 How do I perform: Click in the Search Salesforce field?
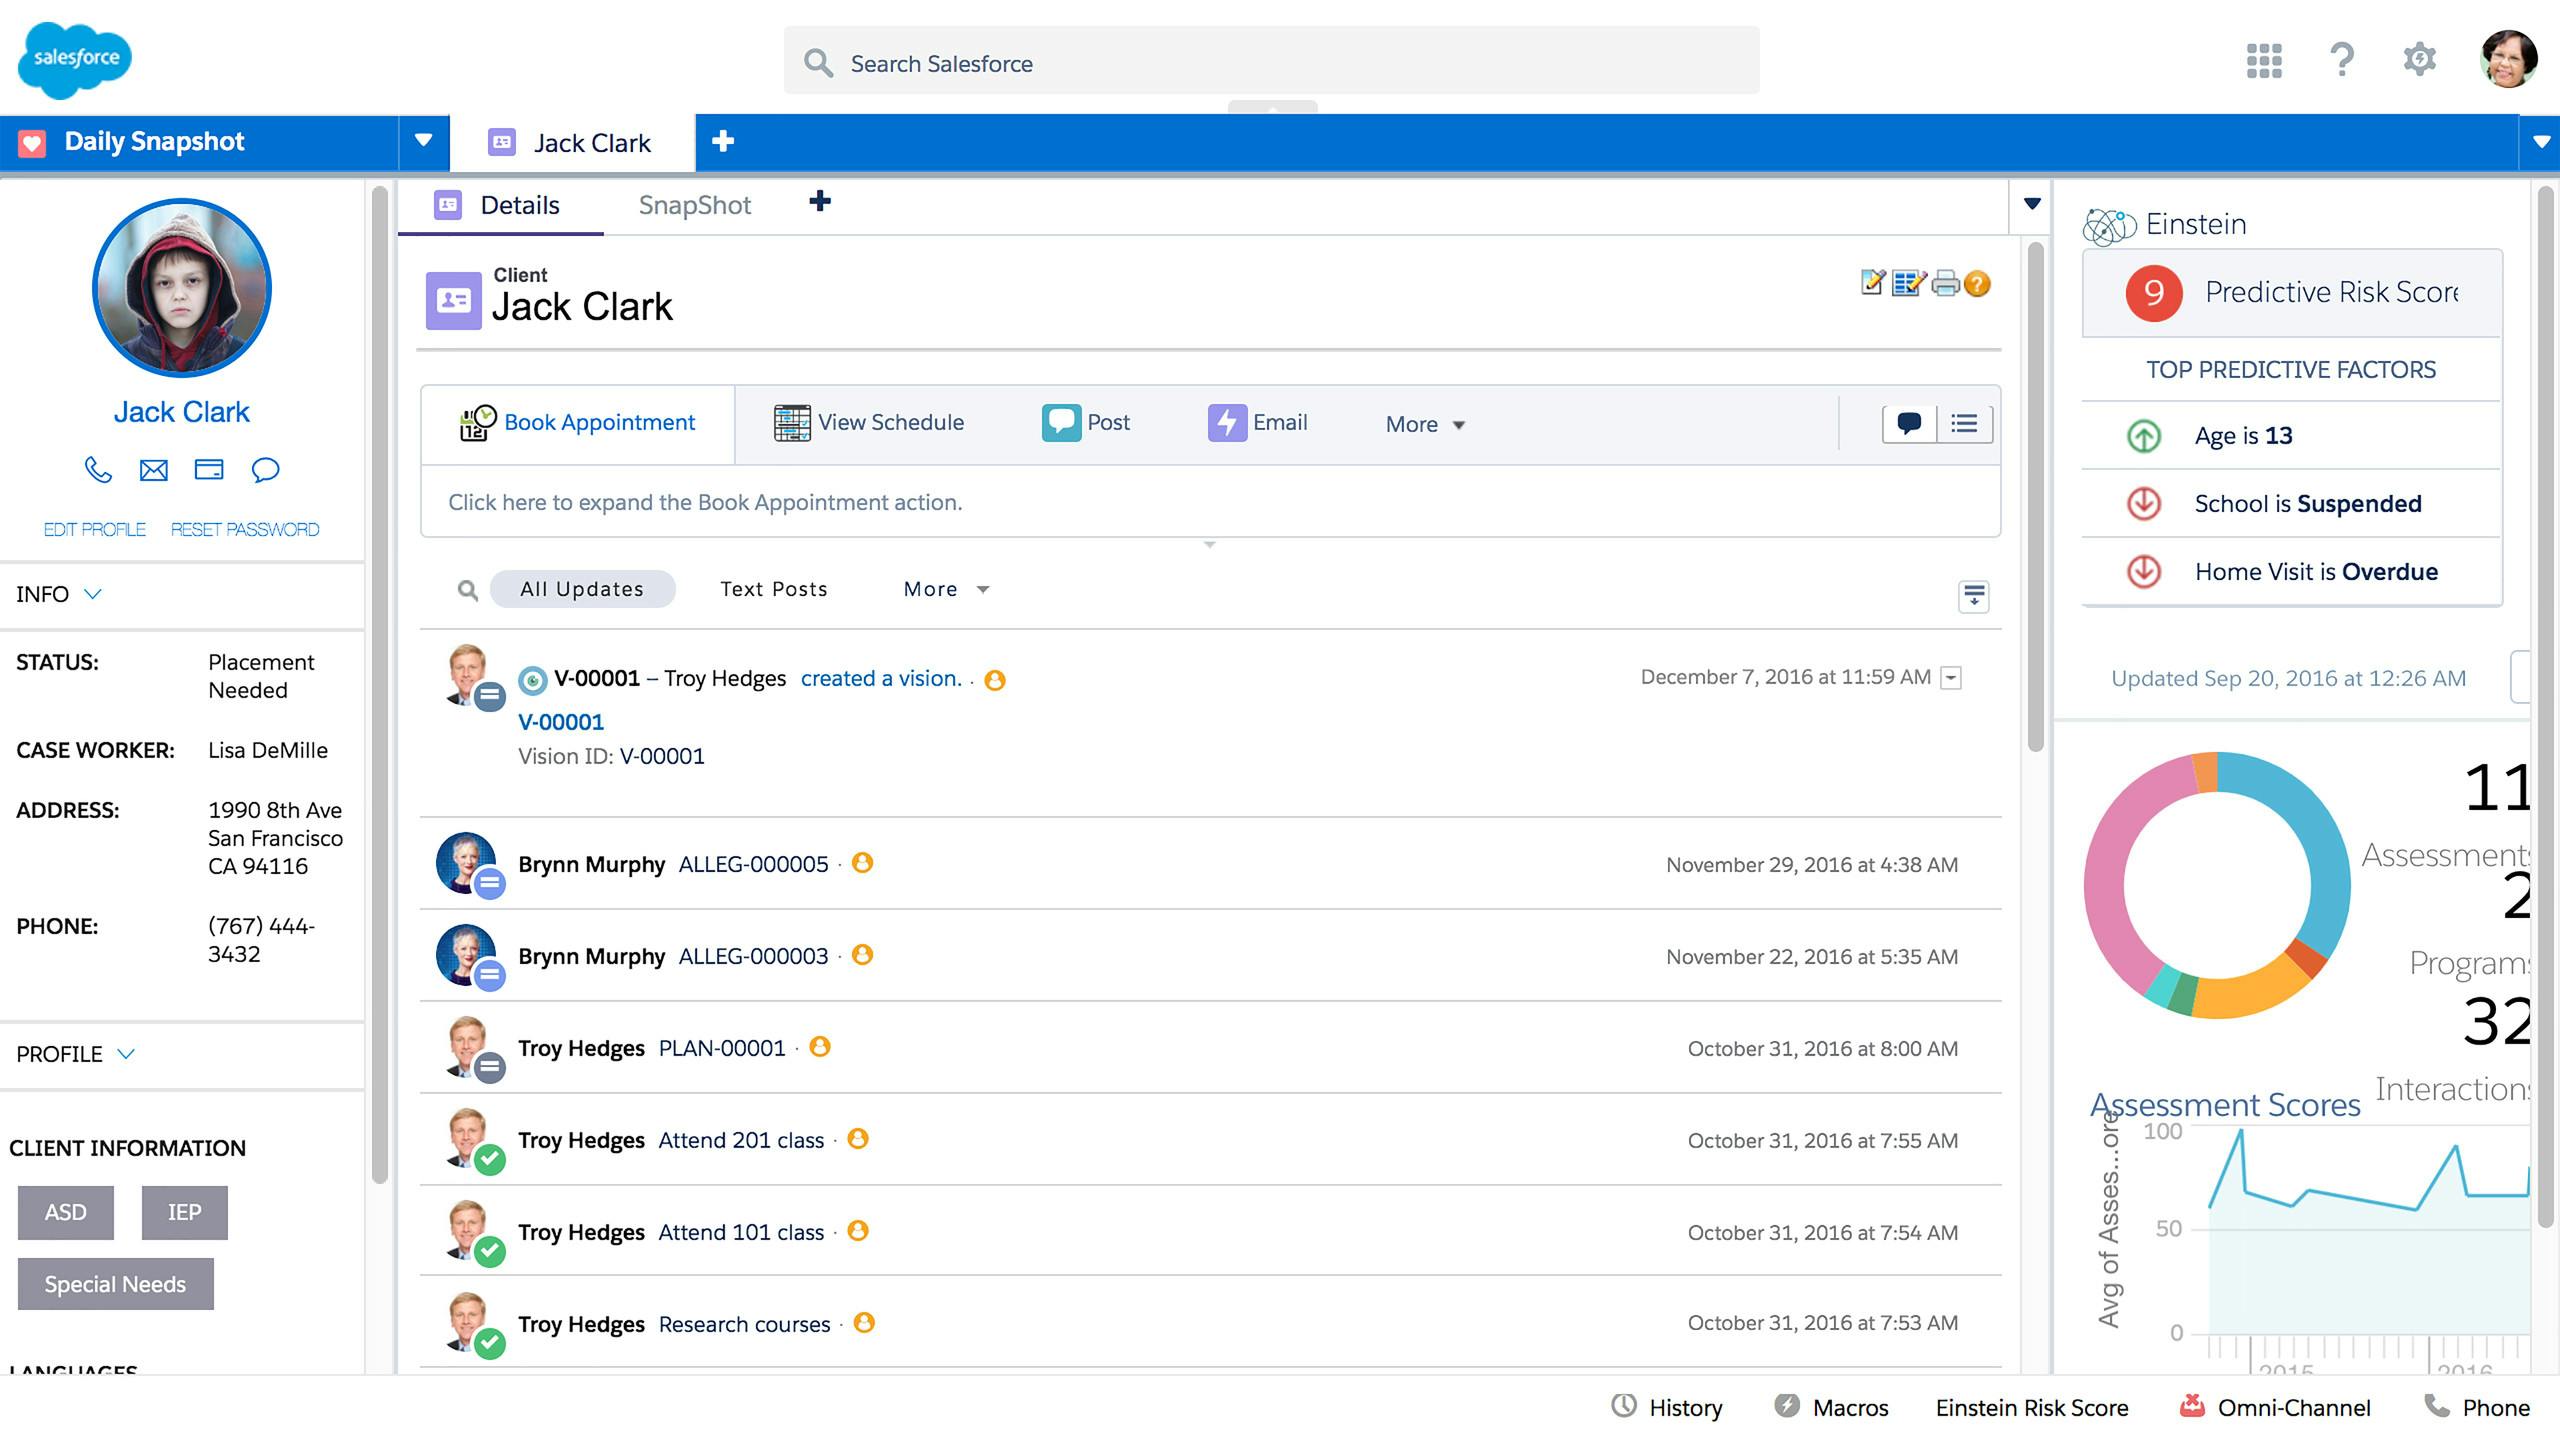(1271, 61)
